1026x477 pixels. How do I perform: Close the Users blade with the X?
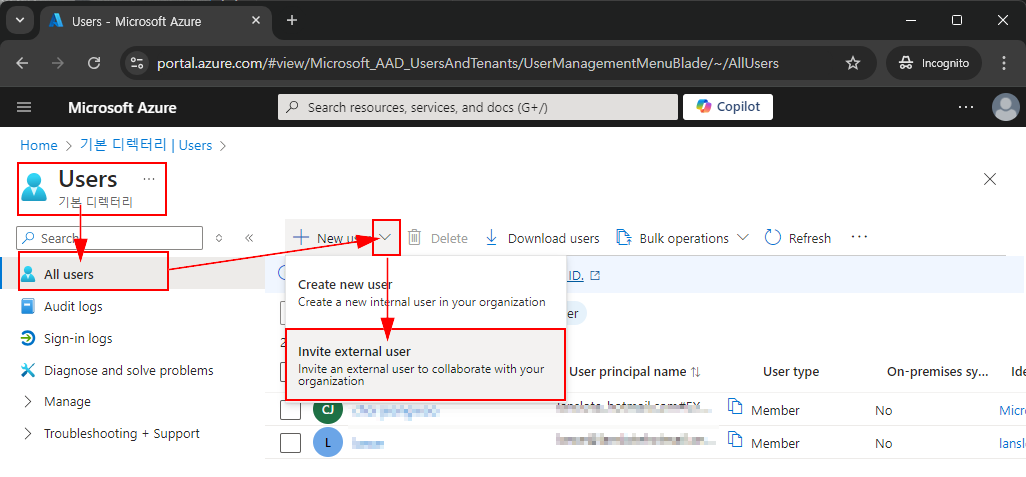point(991,179)
